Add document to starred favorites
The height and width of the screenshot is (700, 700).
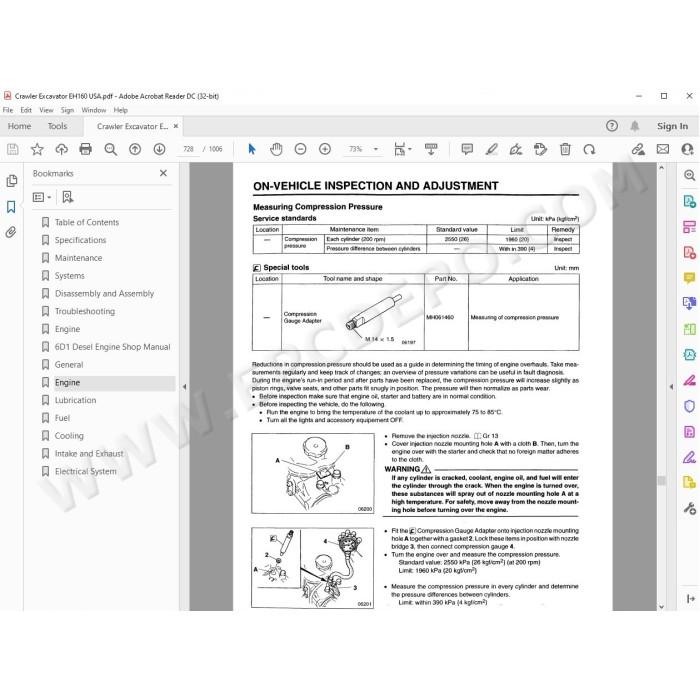(x=37, y=149)
